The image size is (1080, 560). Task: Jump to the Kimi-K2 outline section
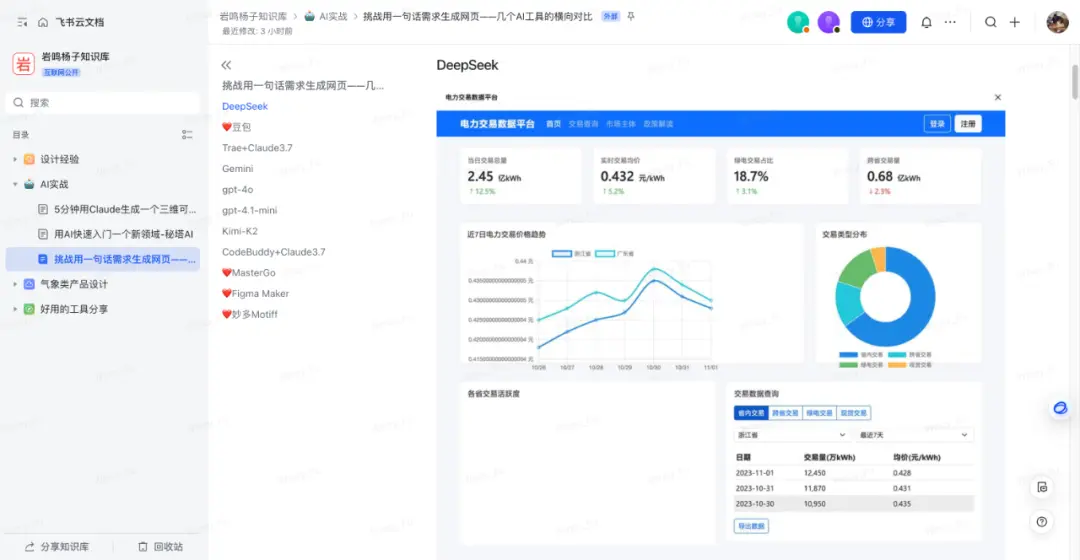point(240,231)
